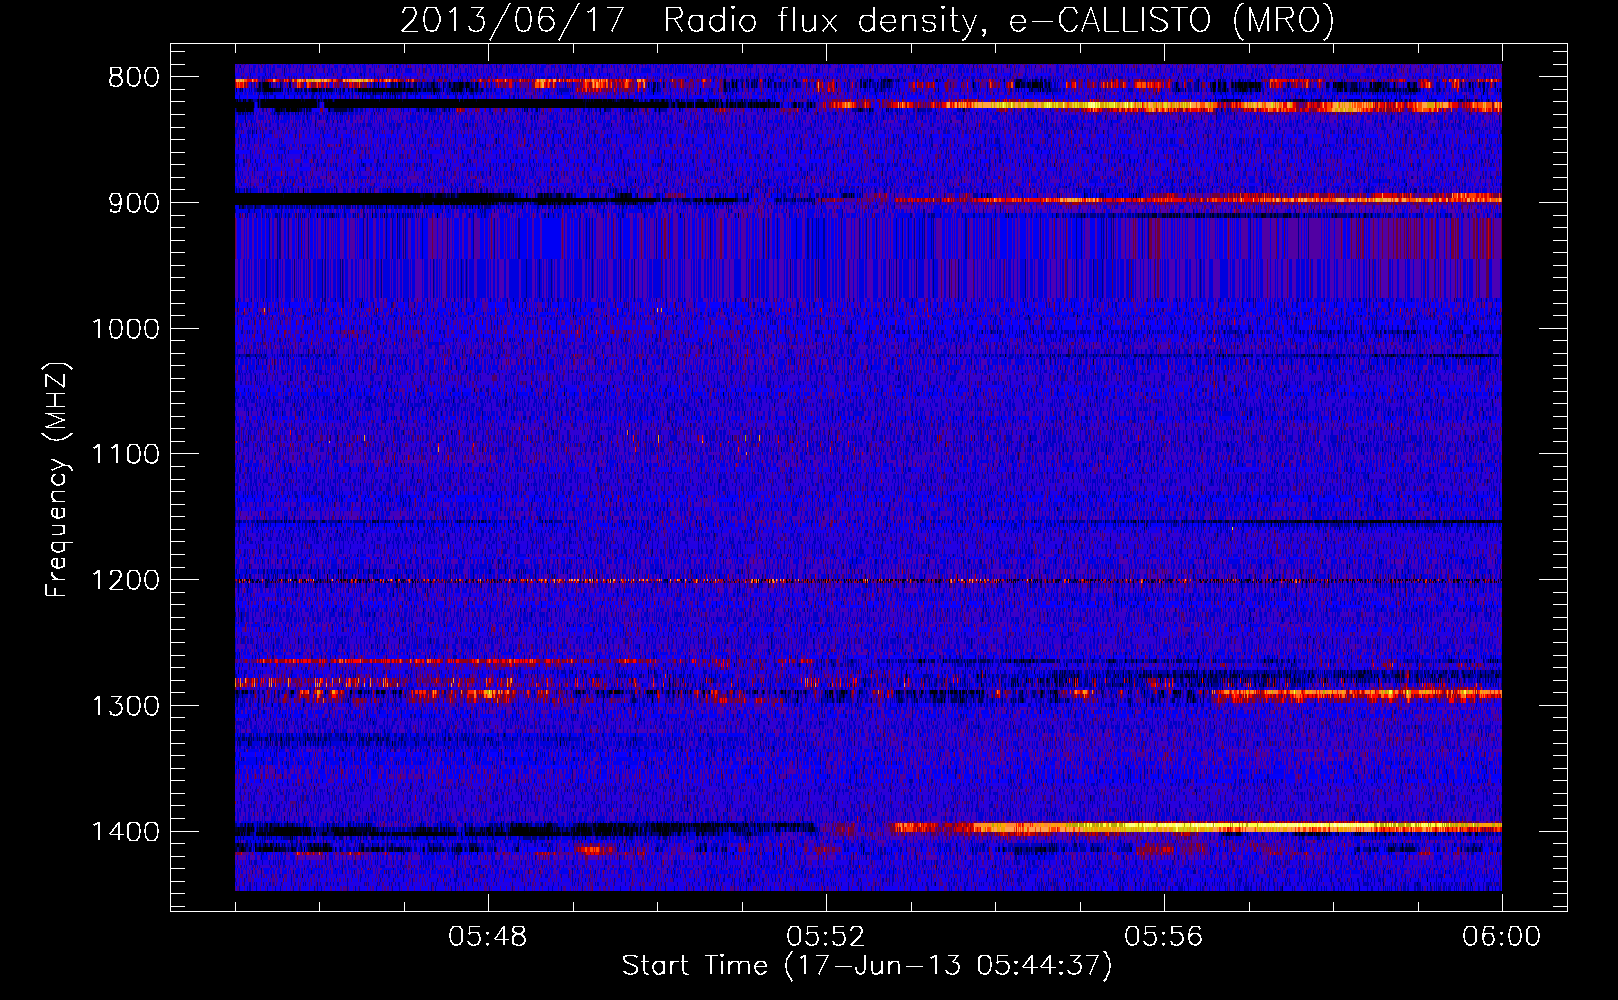Click the 1300 frequency tick label
The image size is (1618, 1000).
(x=125, y=707)
